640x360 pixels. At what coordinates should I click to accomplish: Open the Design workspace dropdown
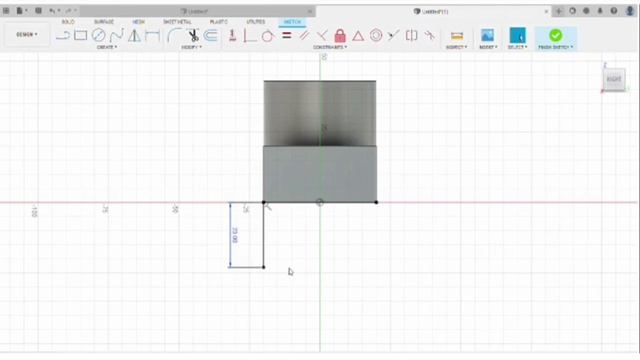pyautogui.click(x=27, y=35)
